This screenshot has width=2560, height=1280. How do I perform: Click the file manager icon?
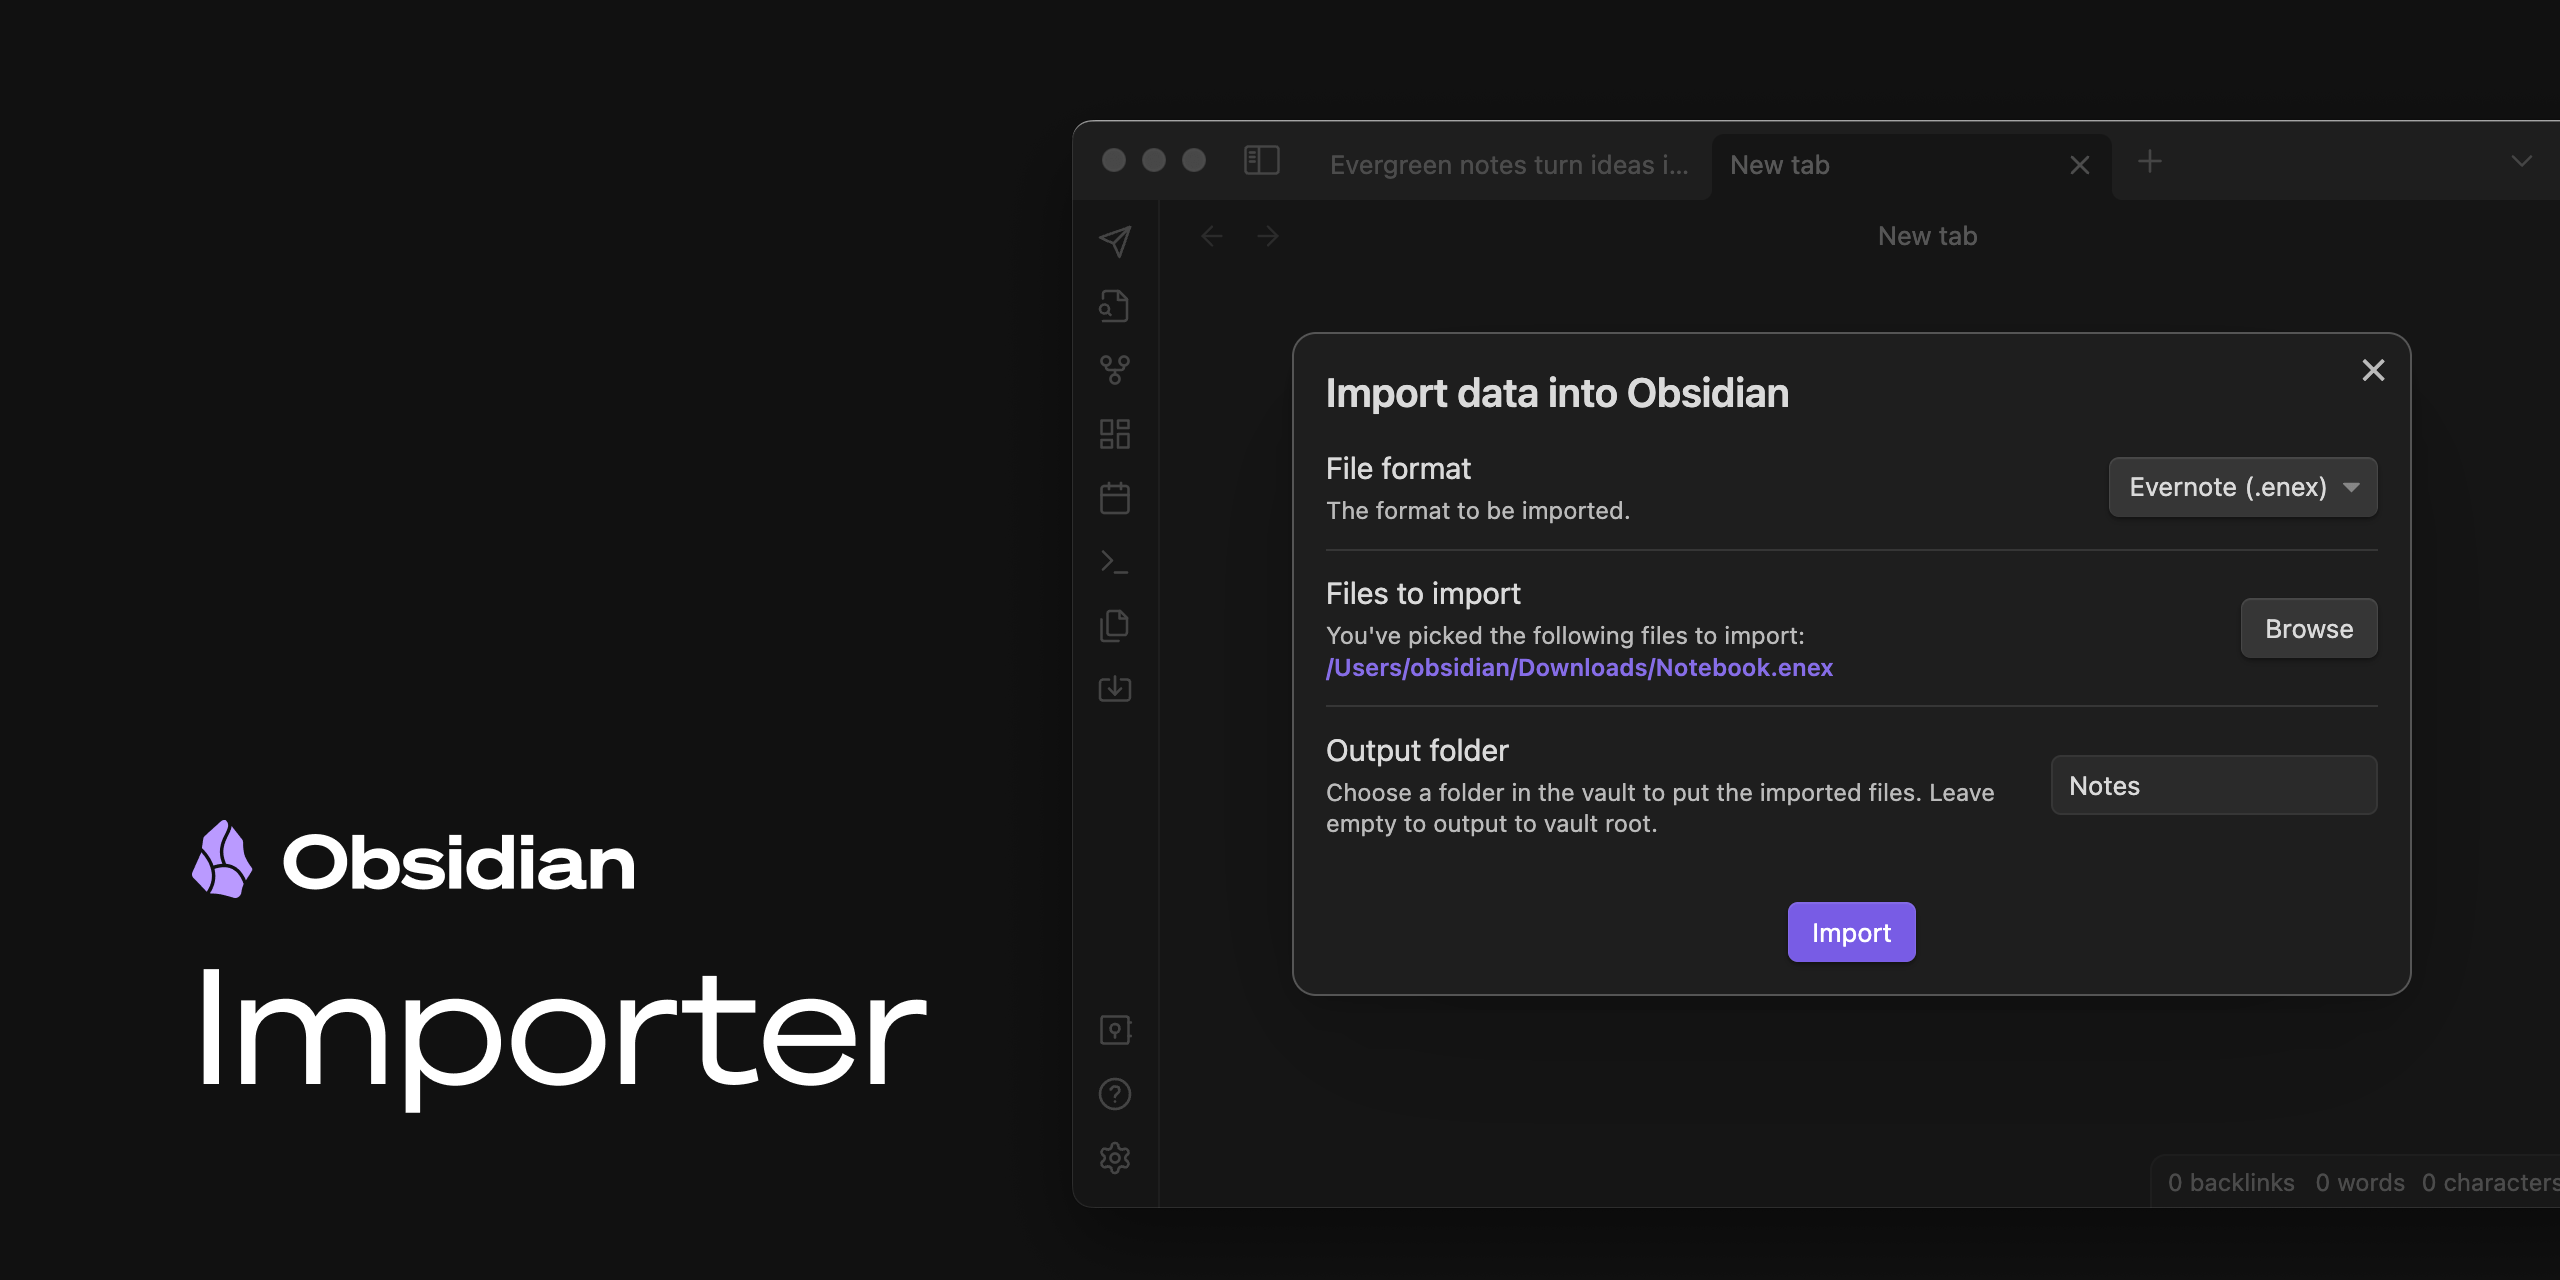[1117, 622]
